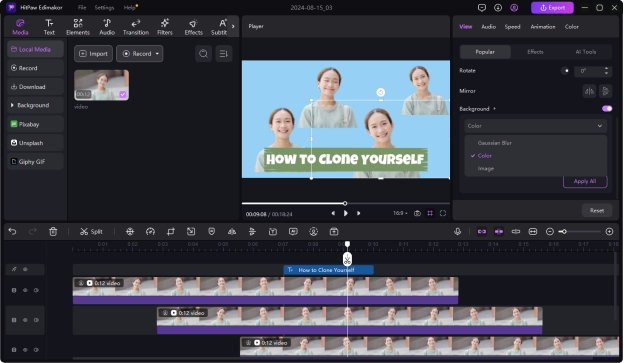Click the Import button

click(93, 53)
